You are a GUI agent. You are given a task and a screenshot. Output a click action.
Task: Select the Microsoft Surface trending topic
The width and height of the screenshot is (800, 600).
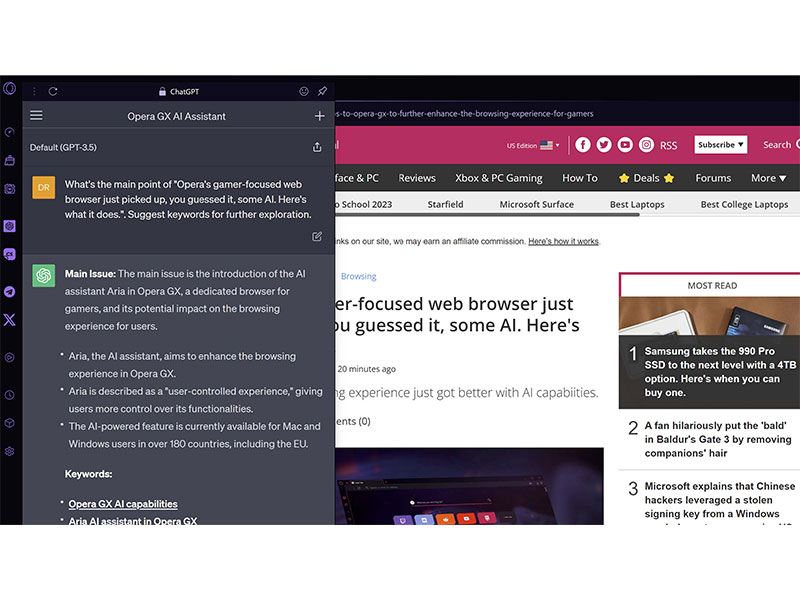pos(537,204)
